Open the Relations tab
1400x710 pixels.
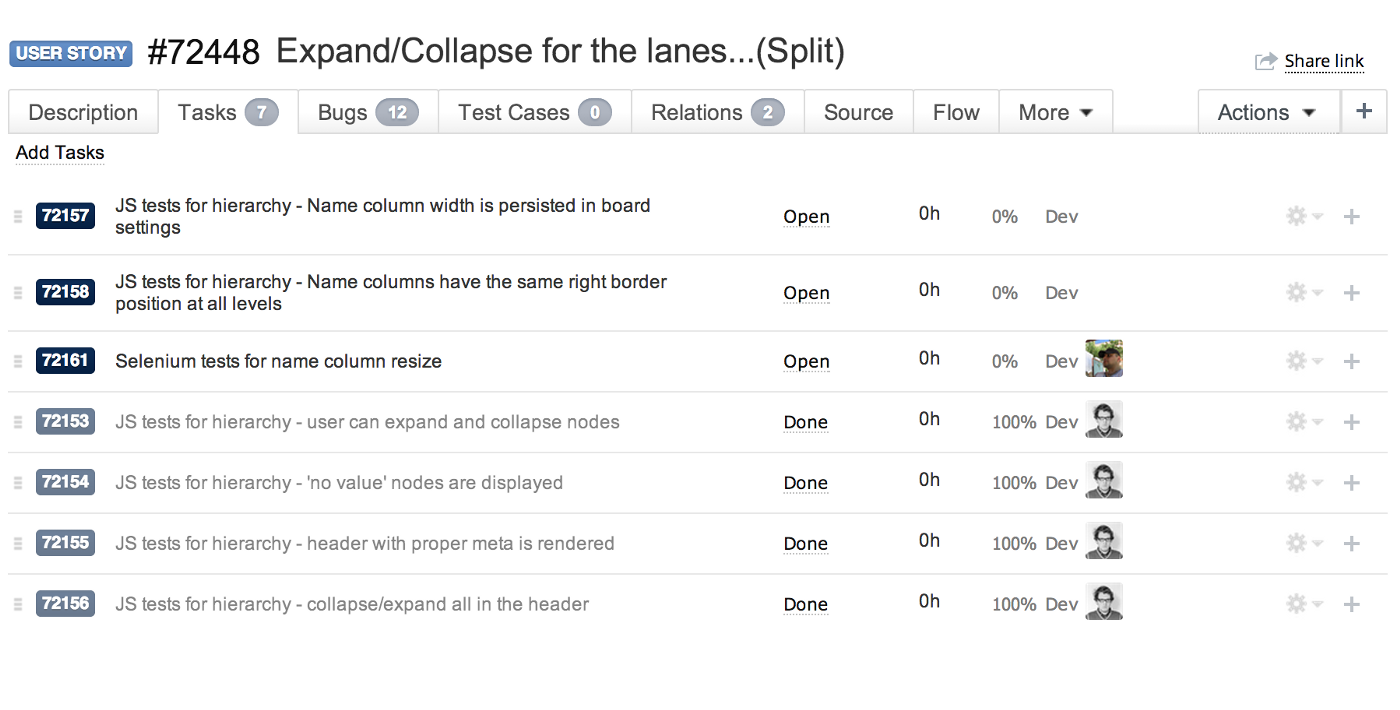[717, 113]
